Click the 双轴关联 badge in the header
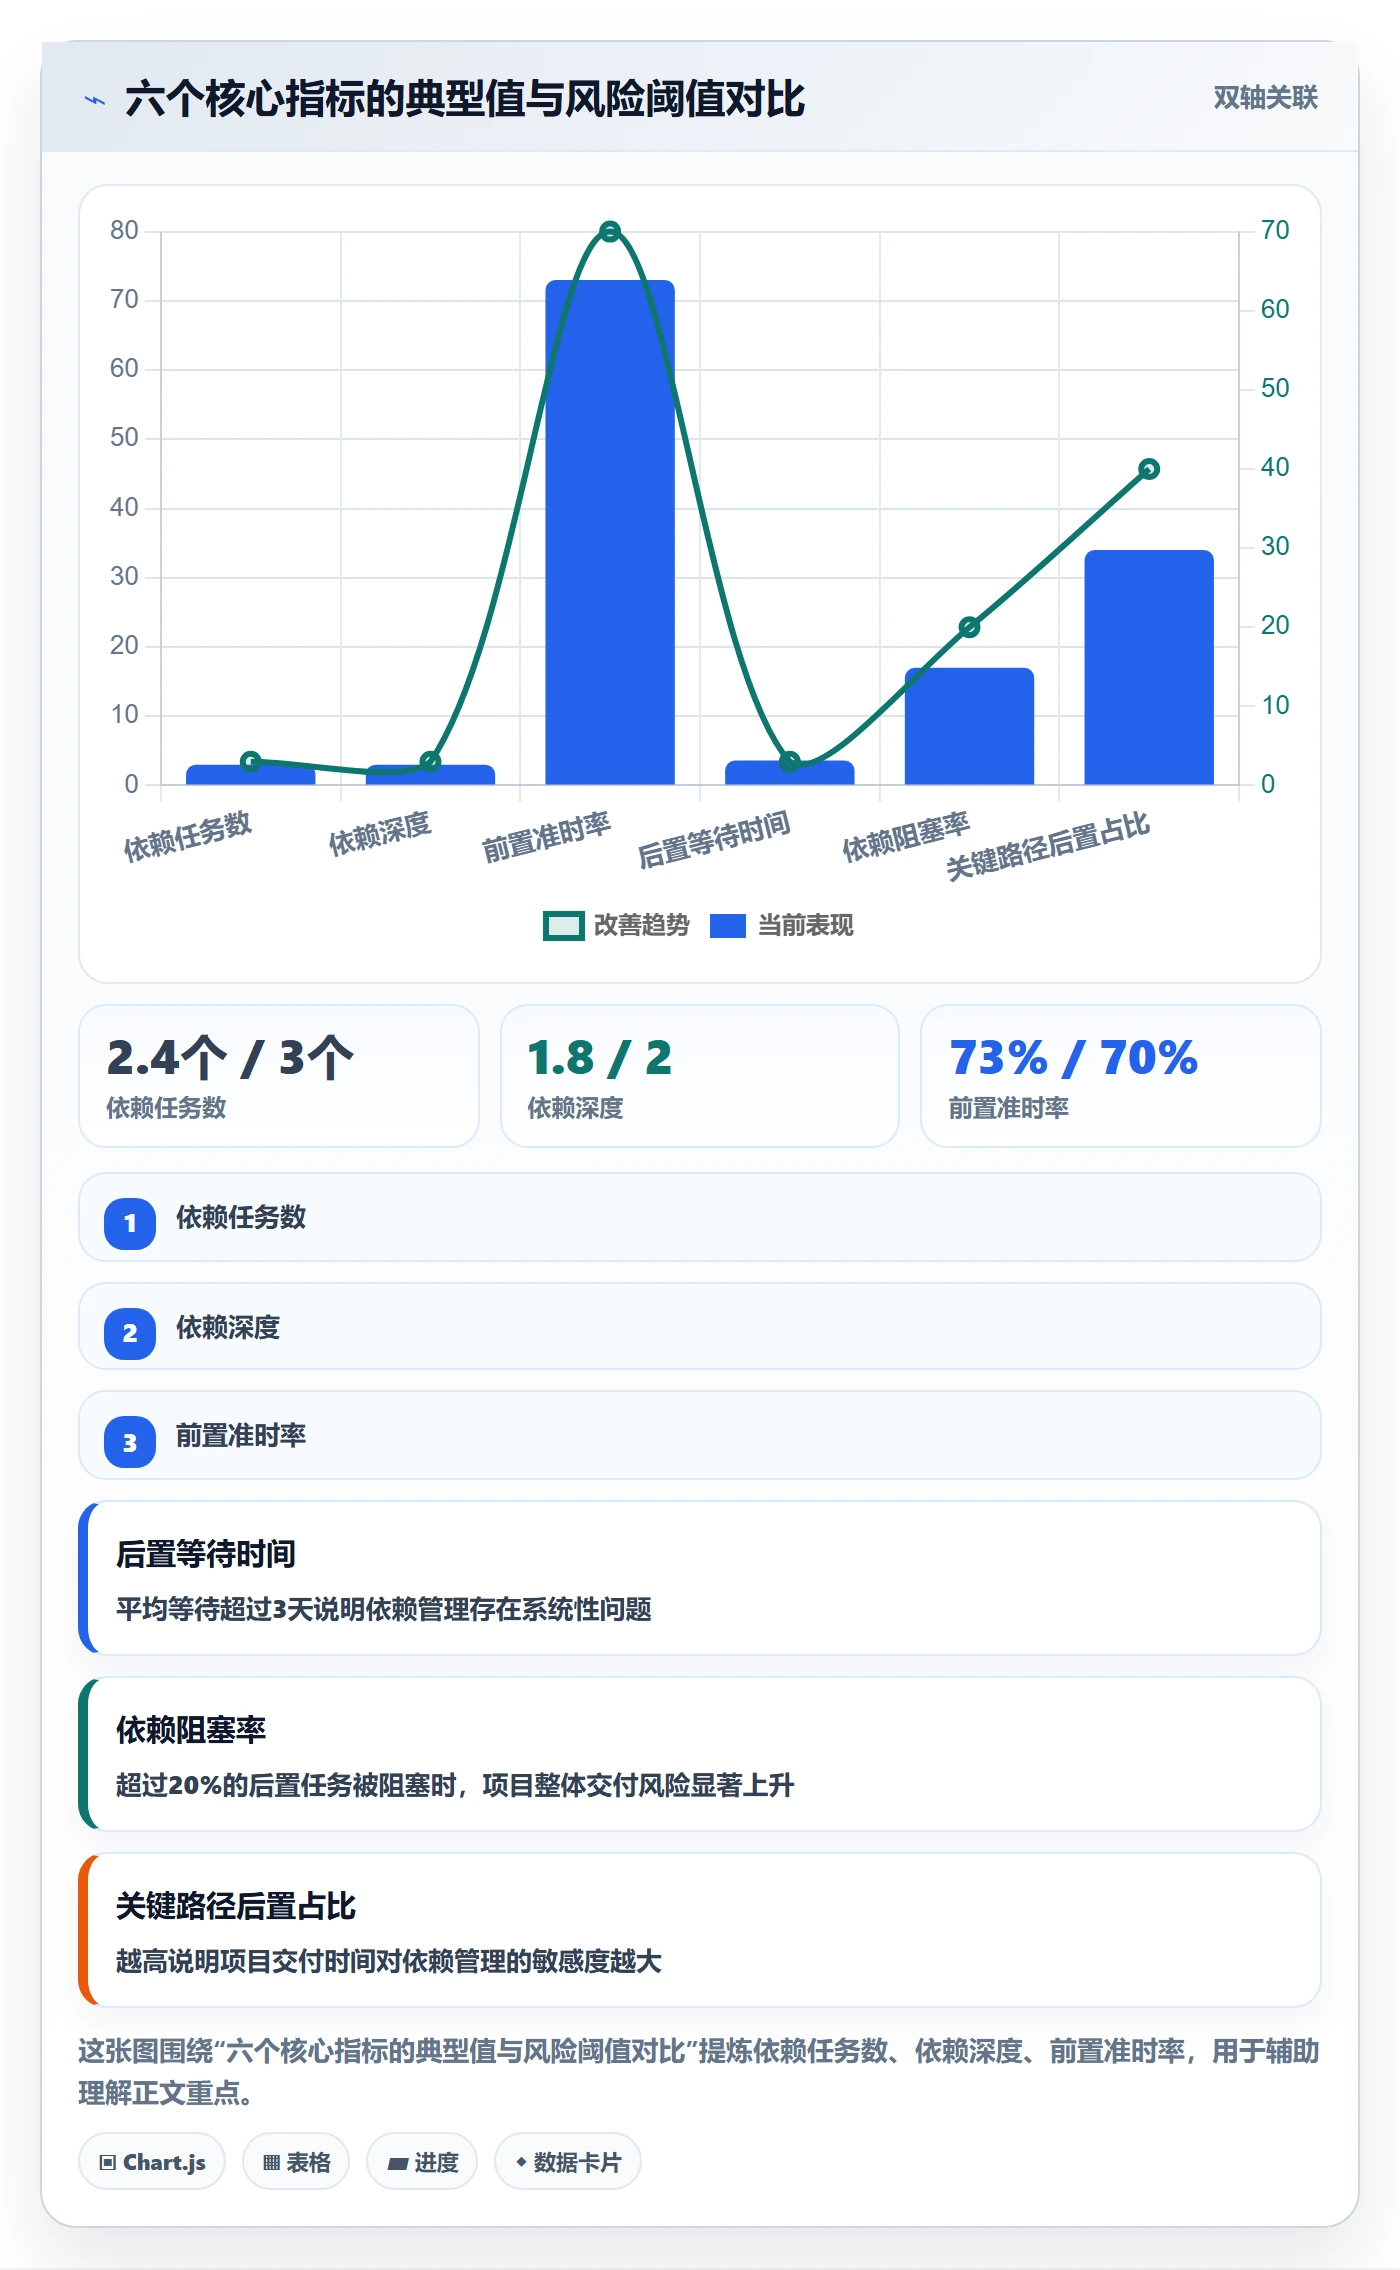The width and height of the screenshot is (1400, 2270). coord(1265,98)
